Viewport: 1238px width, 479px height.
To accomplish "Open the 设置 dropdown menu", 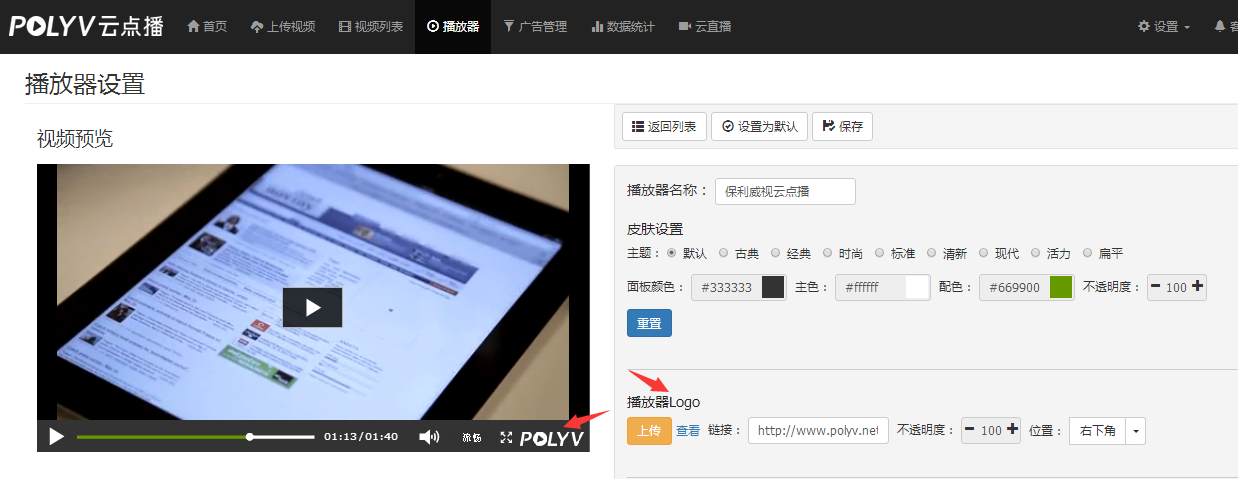I will point(1164,27).
